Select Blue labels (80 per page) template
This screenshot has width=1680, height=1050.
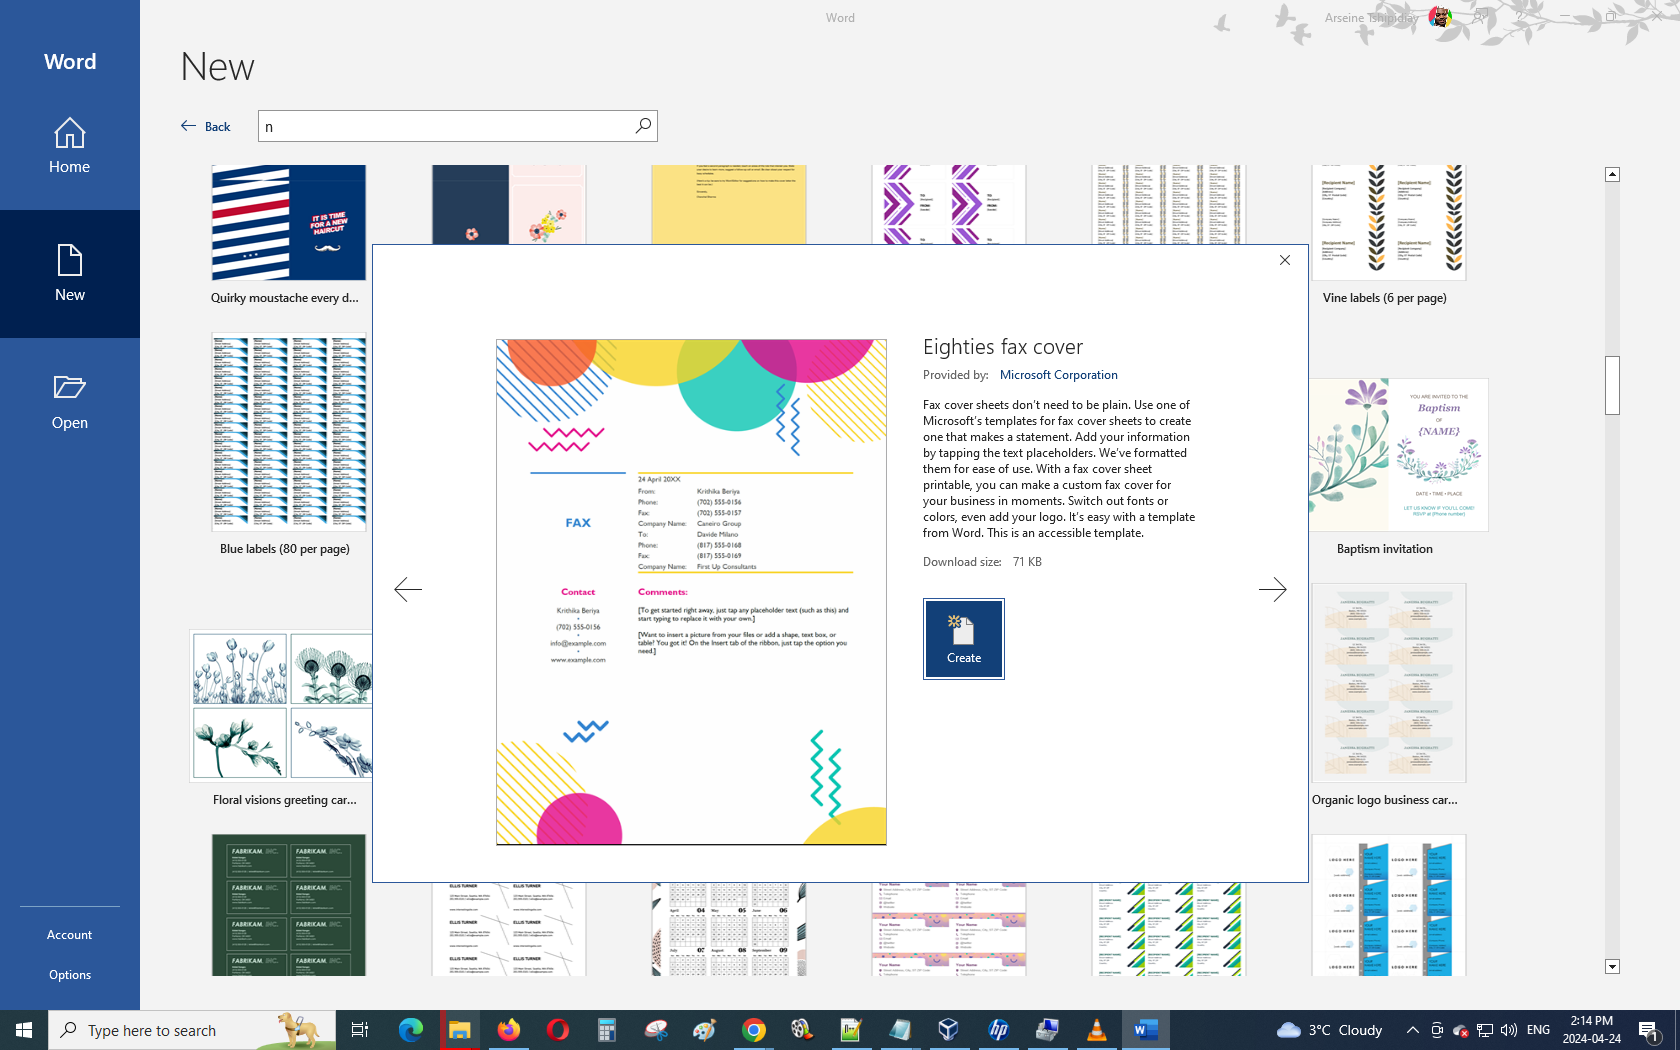coord(288,432)
